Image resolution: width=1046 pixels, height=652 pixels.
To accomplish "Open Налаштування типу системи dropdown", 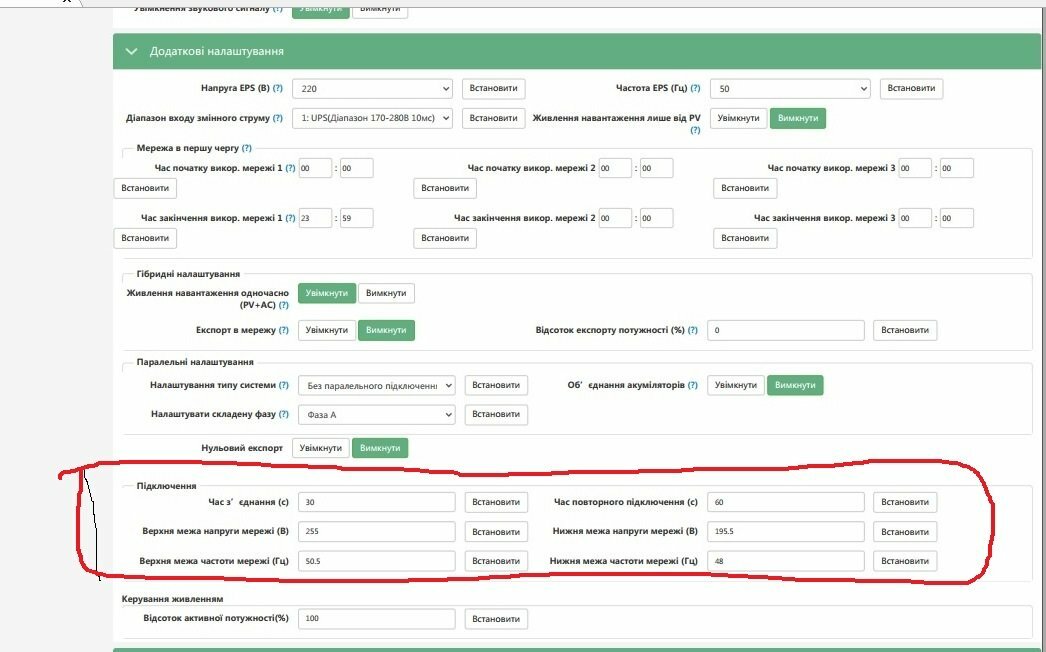I will pos(376,385).
